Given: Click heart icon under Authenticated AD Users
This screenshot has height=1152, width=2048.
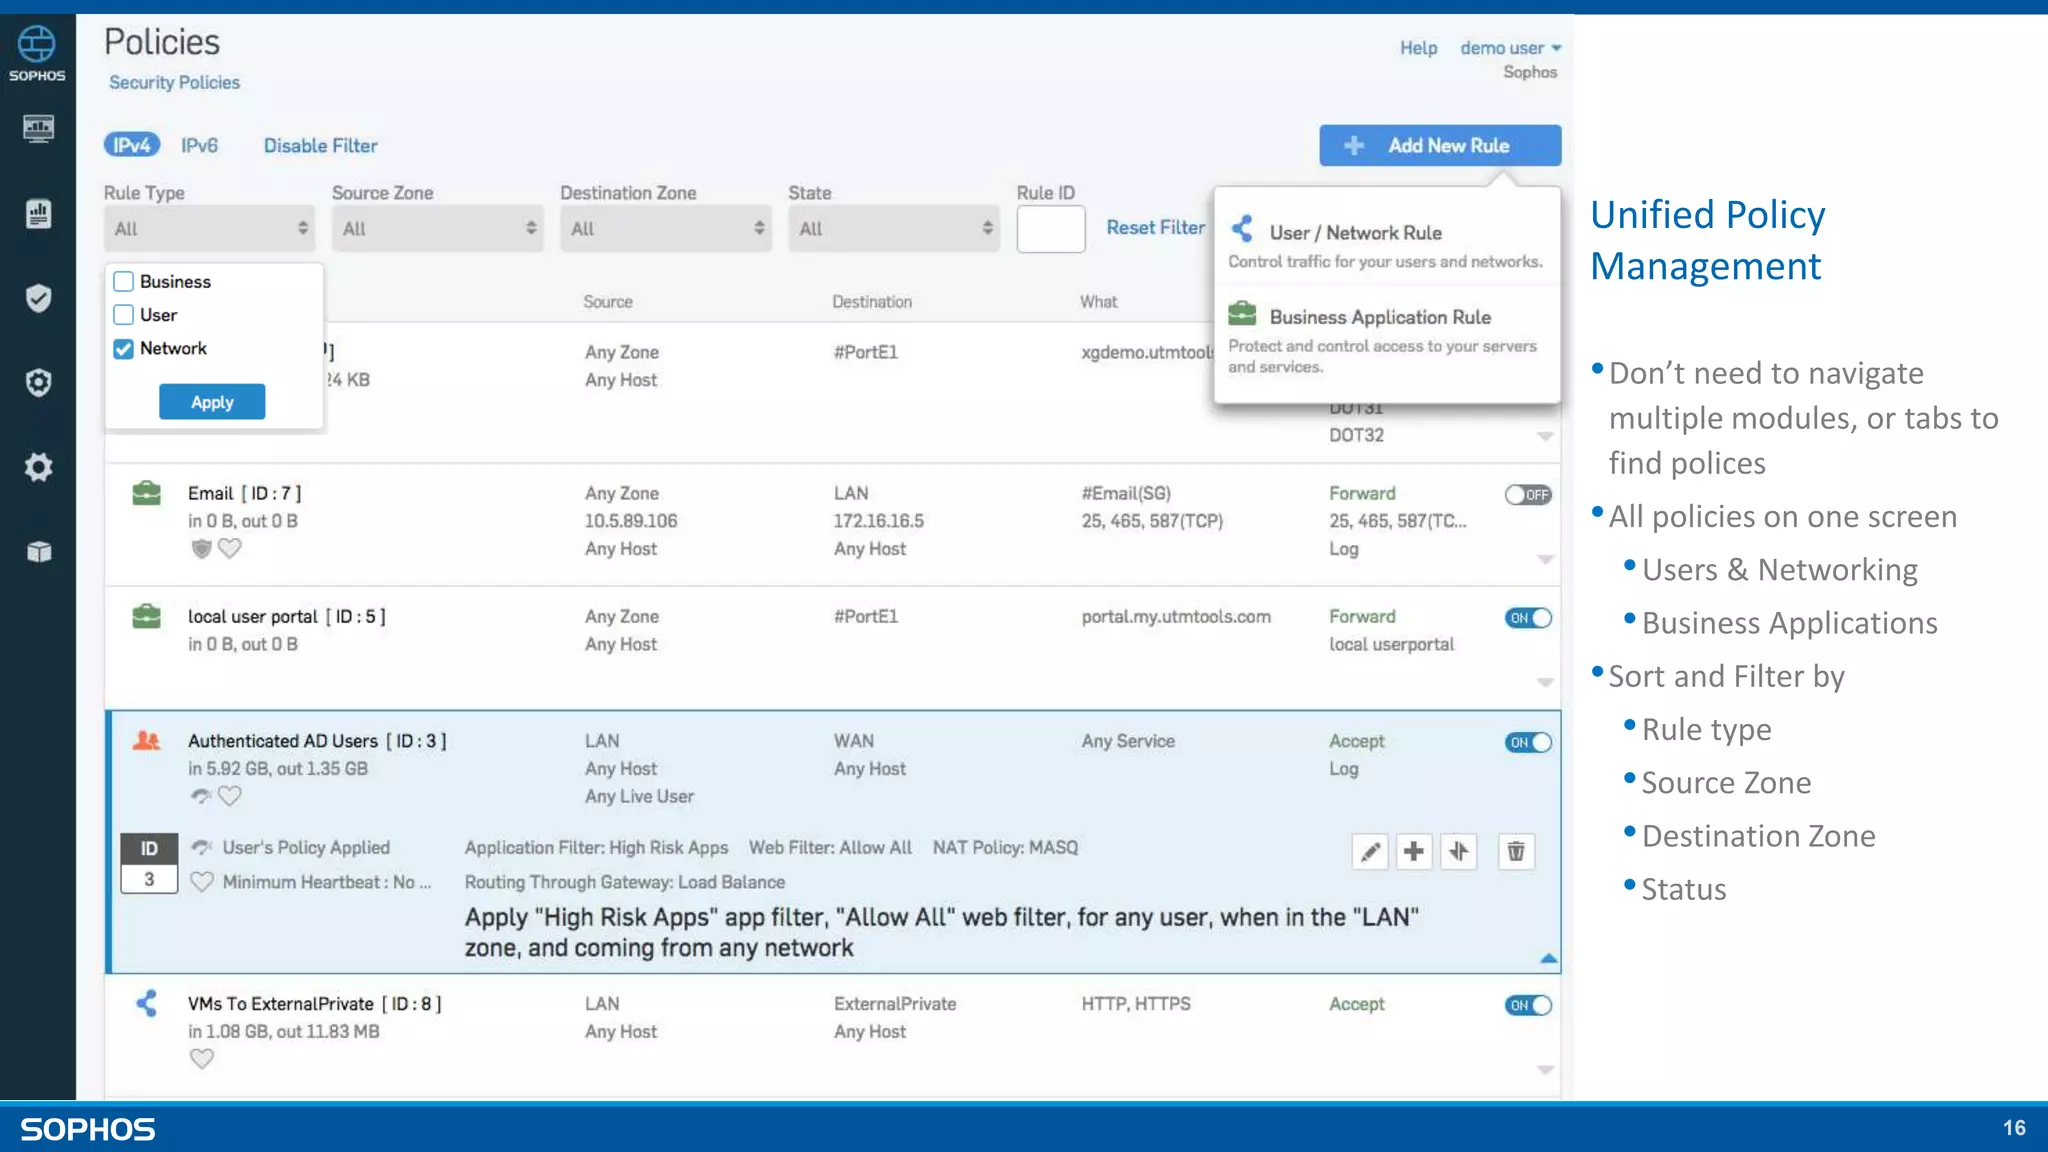Looking at the screenshot, I should [x=230, y=796].
